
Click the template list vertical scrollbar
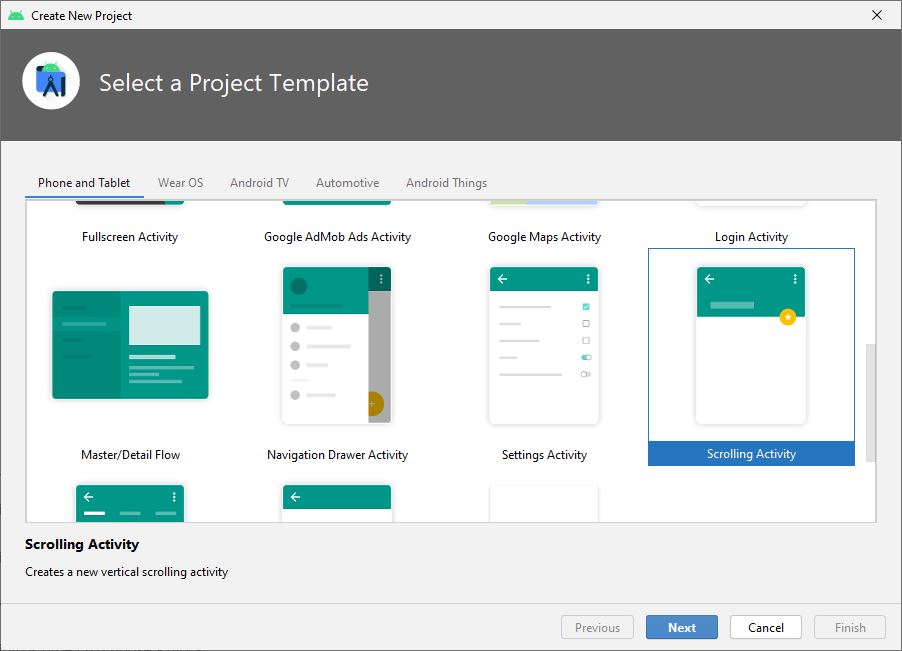point(871,403)
